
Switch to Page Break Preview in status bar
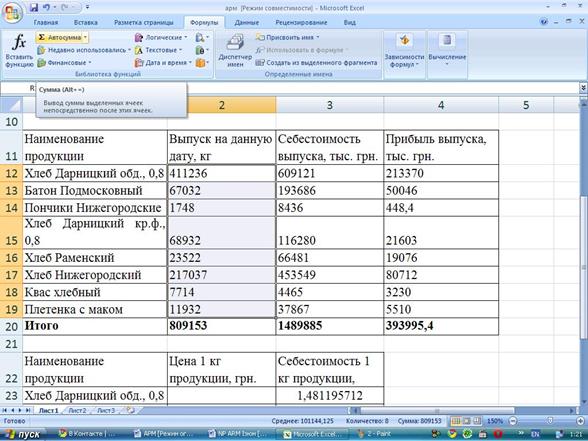[477, 421]
